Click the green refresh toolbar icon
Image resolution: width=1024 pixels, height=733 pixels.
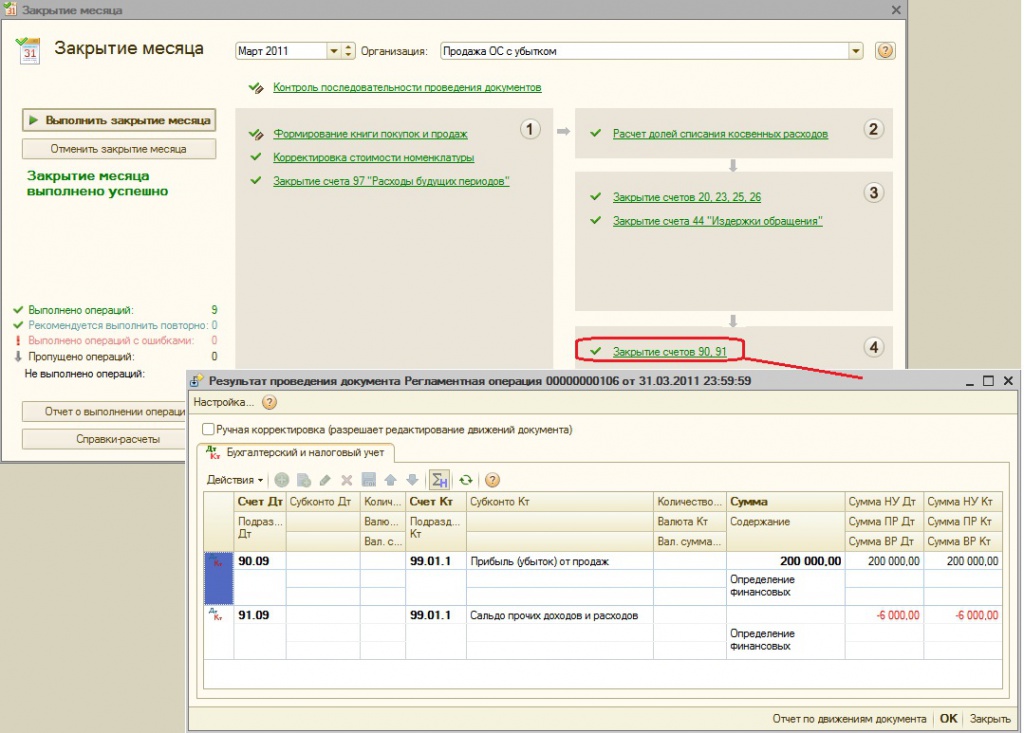click(x=466, y=480)
